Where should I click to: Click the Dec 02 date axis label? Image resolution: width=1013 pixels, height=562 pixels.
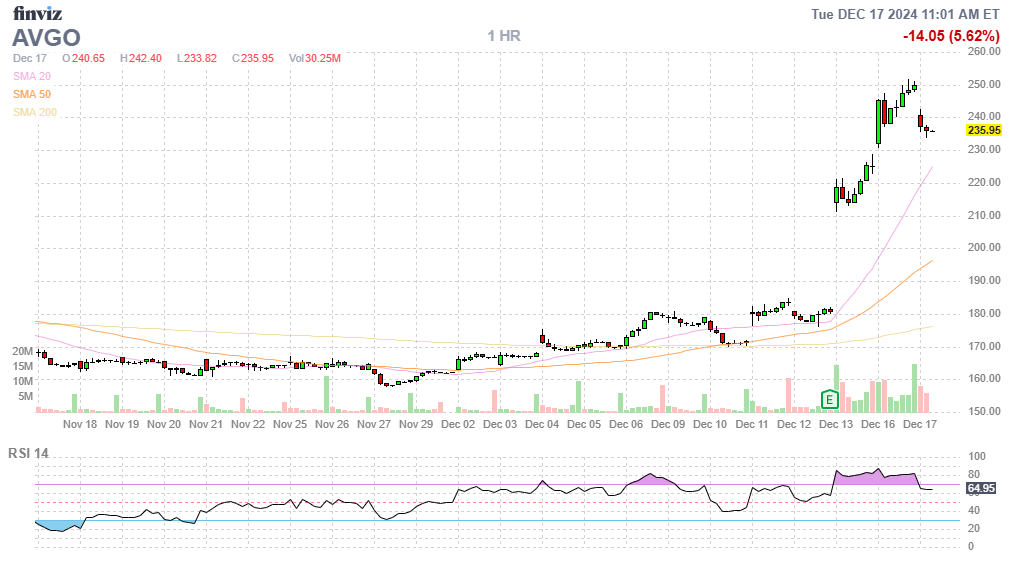[x=458, y=424]
